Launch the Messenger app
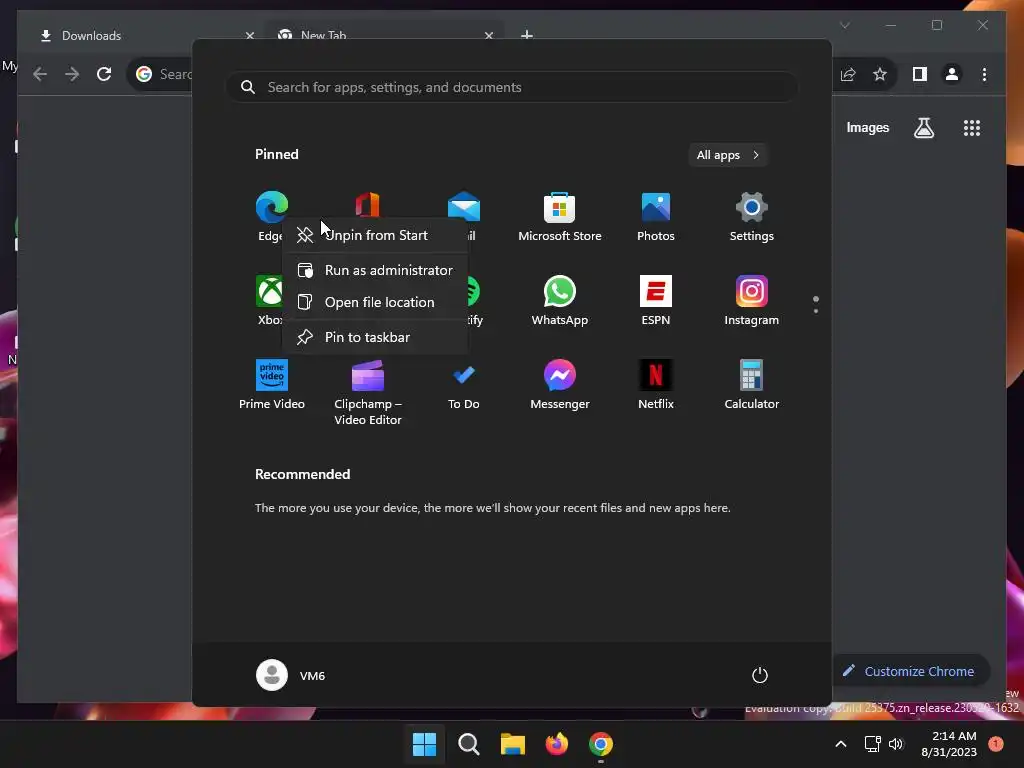The height and width of the screenshot is (768, 1024). (560, 385)
